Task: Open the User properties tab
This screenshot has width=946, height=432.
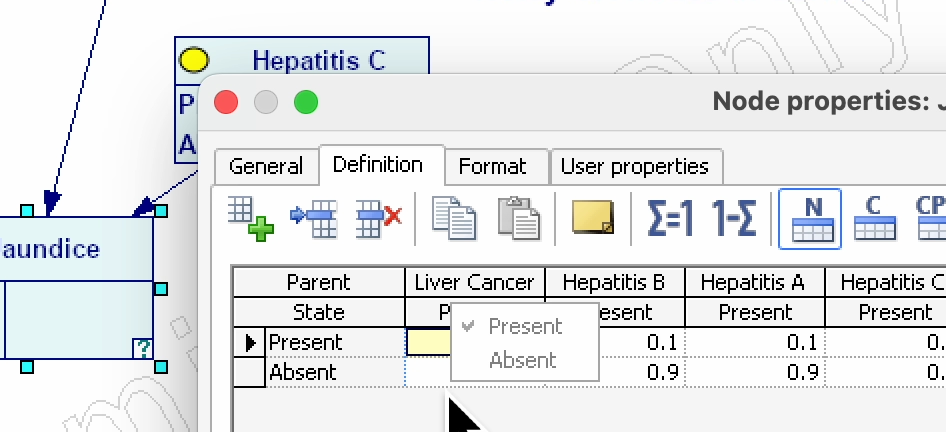Action: [635, 166]
